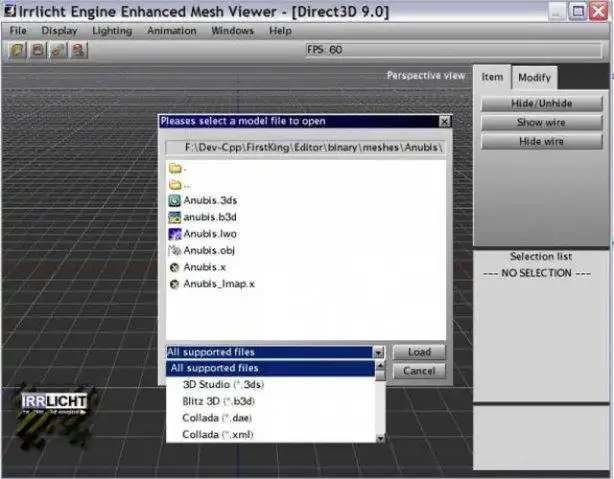Image resolution: width=614 pixels, height=479 pixels.
Task: Click the NO SELECTION entry
Action: pos(537,273)
